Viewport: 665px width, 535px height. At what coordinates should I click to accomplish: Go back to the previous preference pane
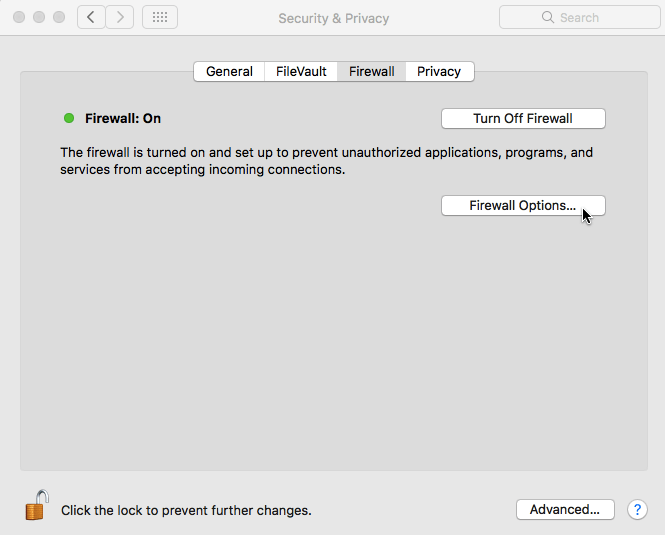point(91,17)
